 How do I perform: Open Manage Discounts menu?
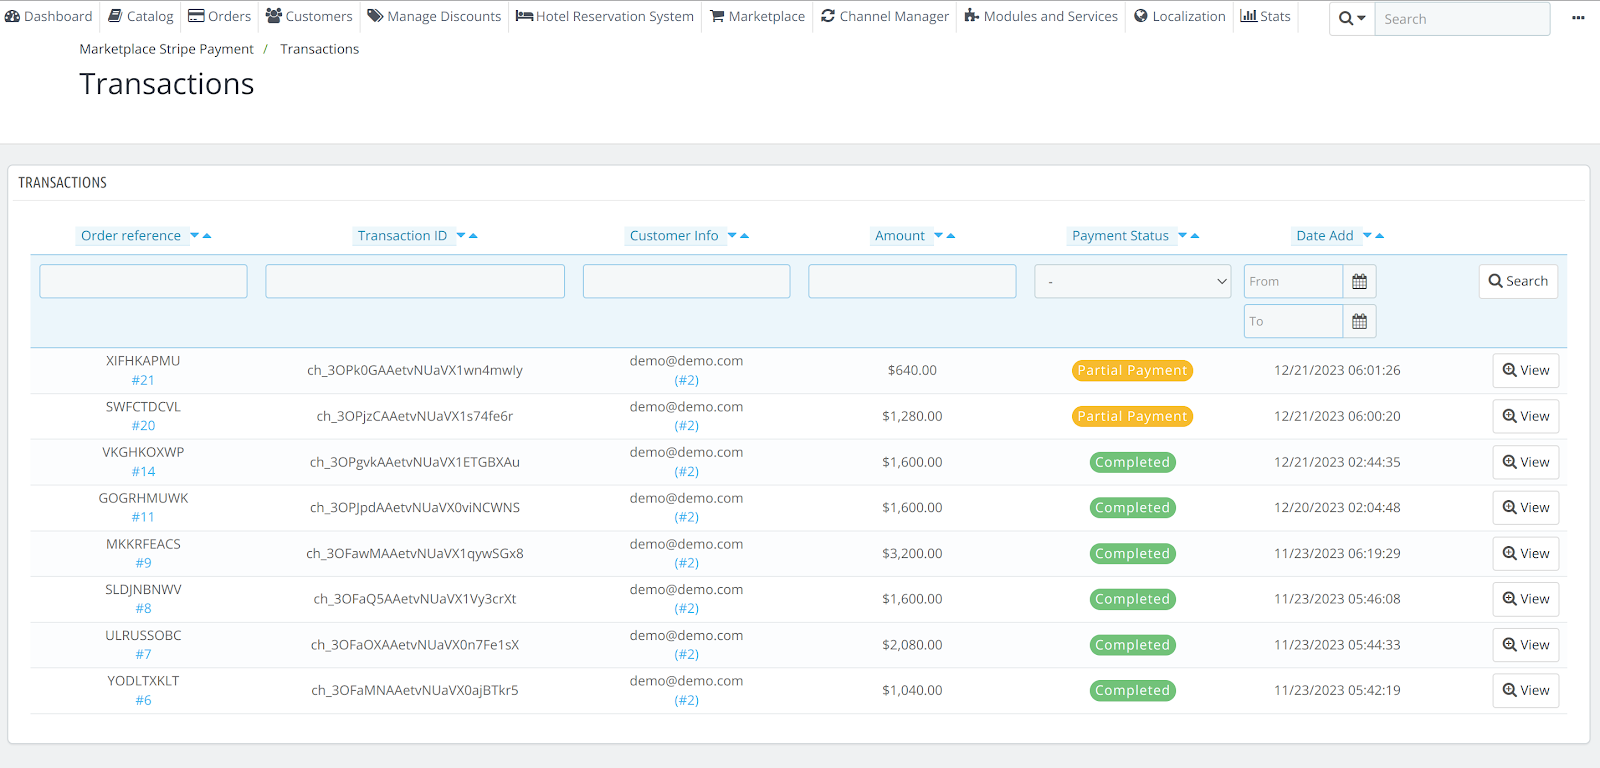click(434, 16)
